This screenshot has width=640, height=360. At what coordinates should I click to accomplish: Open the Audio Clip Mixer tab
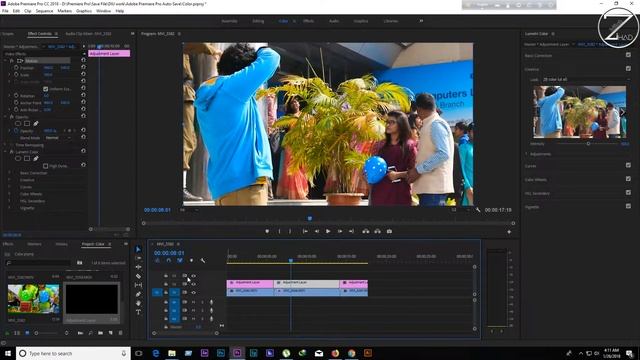(x=89, y=33)
